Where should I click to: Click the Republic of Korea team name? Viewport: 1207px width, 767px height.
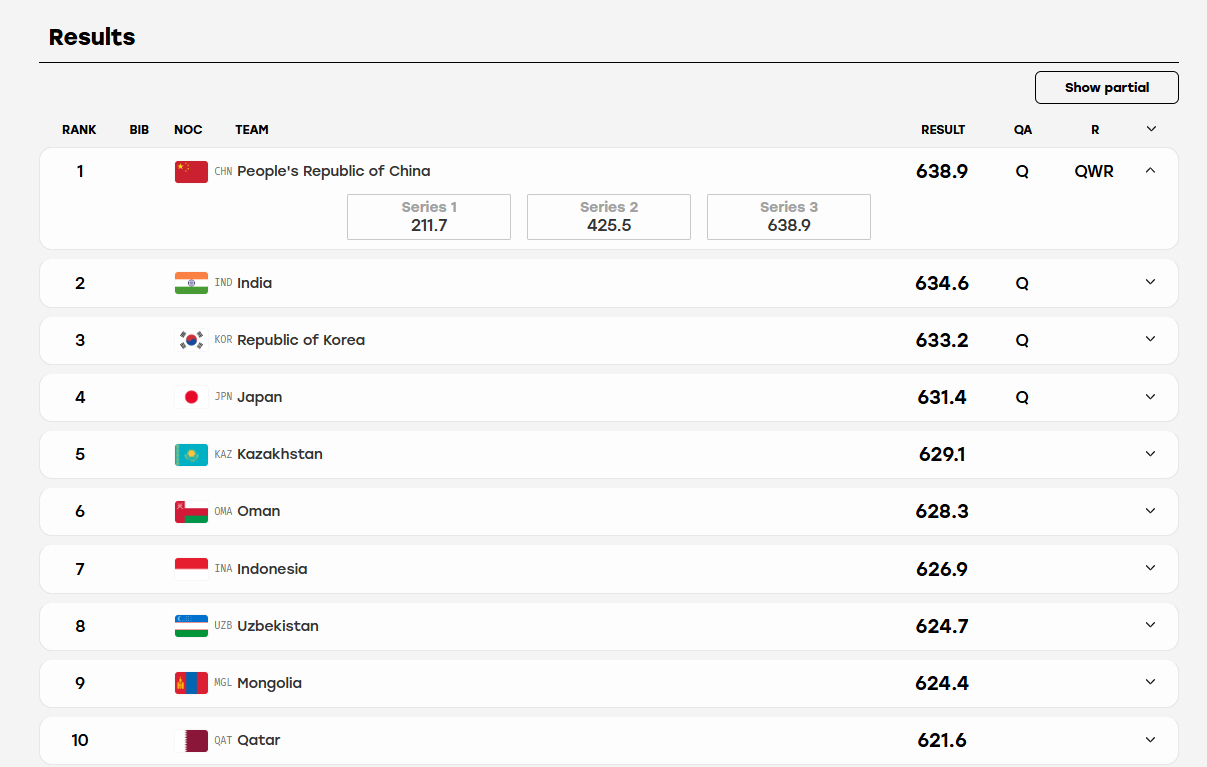[x=301, y=340]
